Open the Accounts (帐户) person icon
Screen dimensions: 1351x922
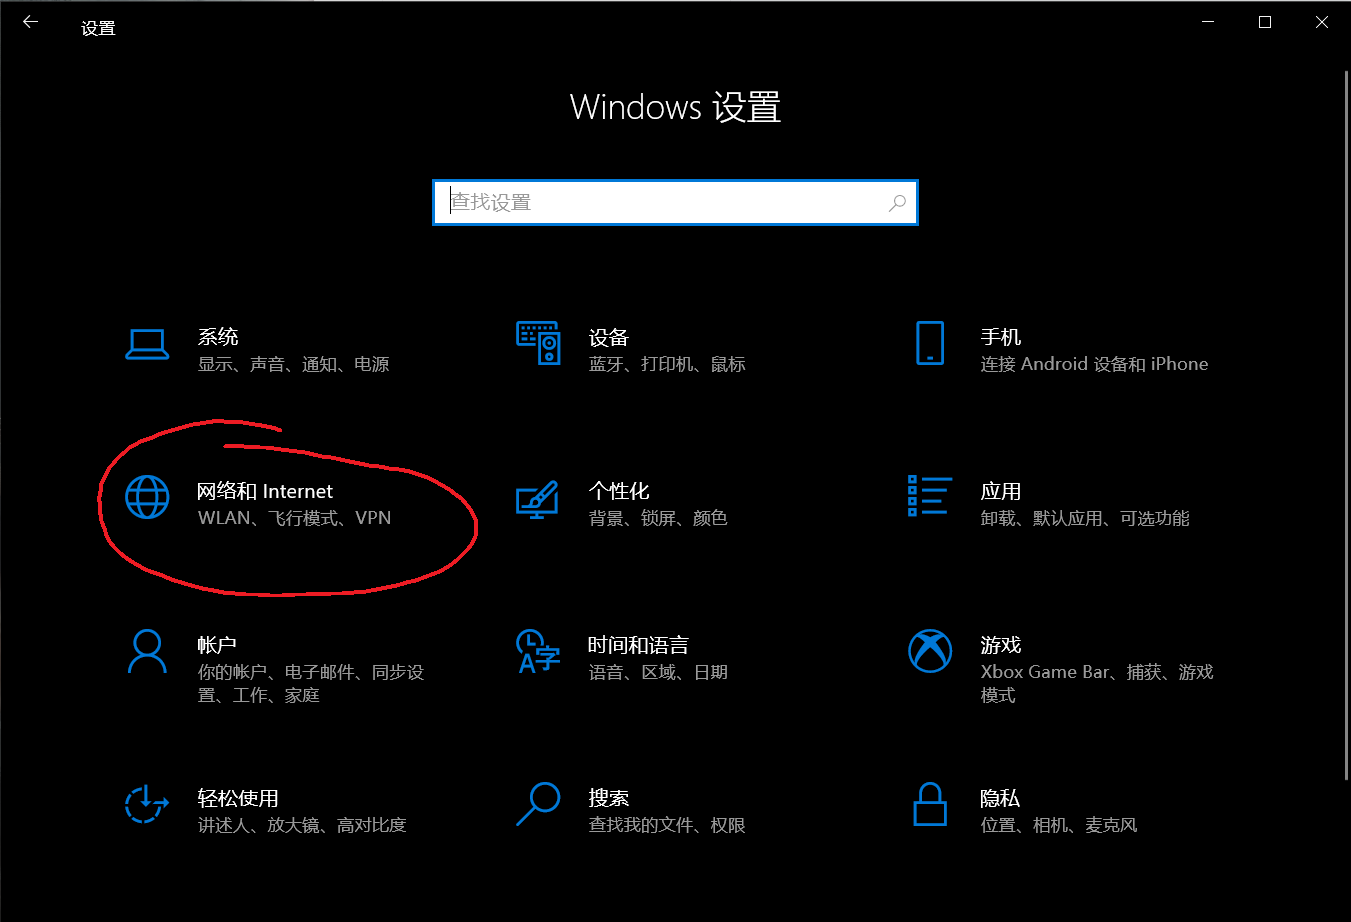pyautogui.click(x=147, y=651)
